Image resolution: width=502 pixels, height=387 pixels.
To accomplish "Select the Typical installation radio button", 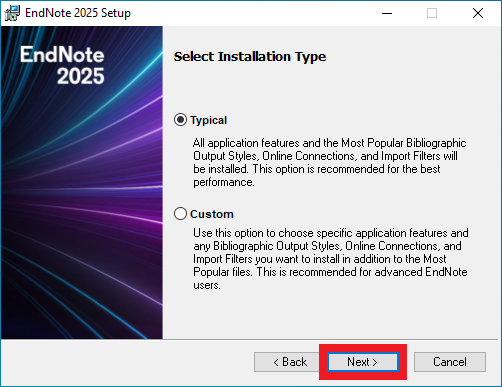I will coord(180,120).
